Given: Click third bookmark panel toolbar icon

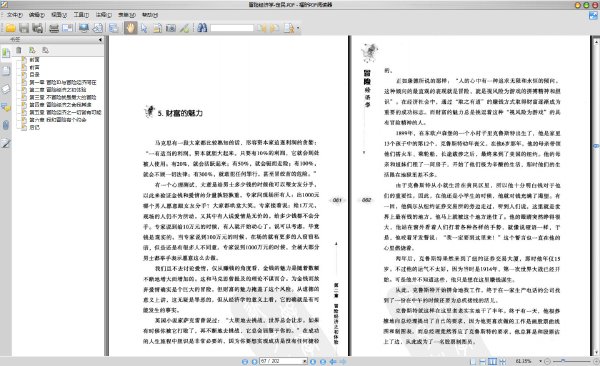Looking at the screenshot, I should (x=45, y=50).
